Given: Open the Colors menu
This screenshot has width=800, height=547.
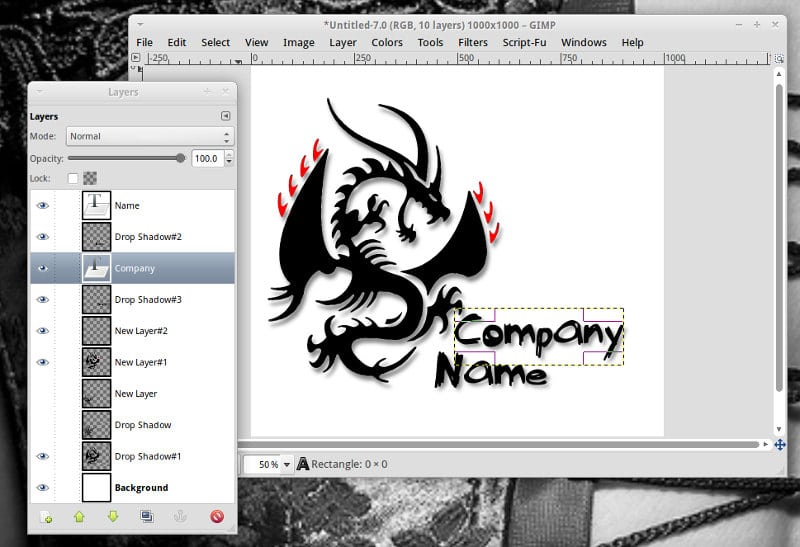Looking at the screenshot, I should [x=387, y=42].
